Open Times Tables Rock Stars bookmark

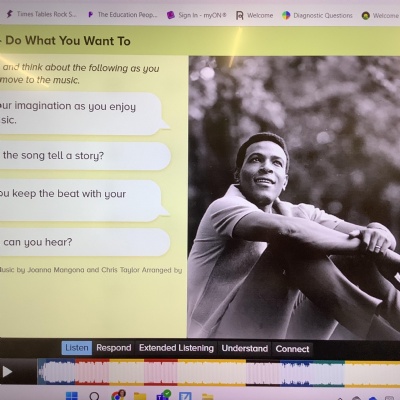click(x=41, y=14)
